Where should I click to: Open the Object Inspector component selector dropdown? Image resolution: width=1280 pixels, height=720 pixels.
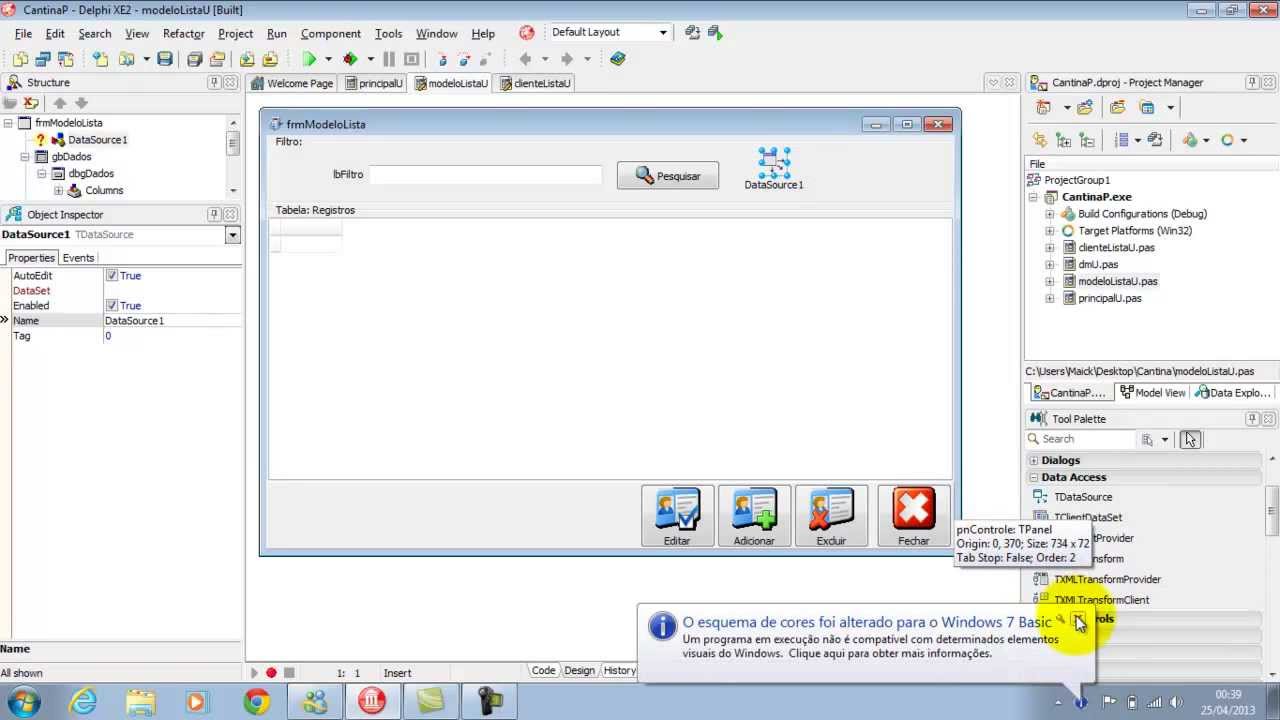(233, 235)
